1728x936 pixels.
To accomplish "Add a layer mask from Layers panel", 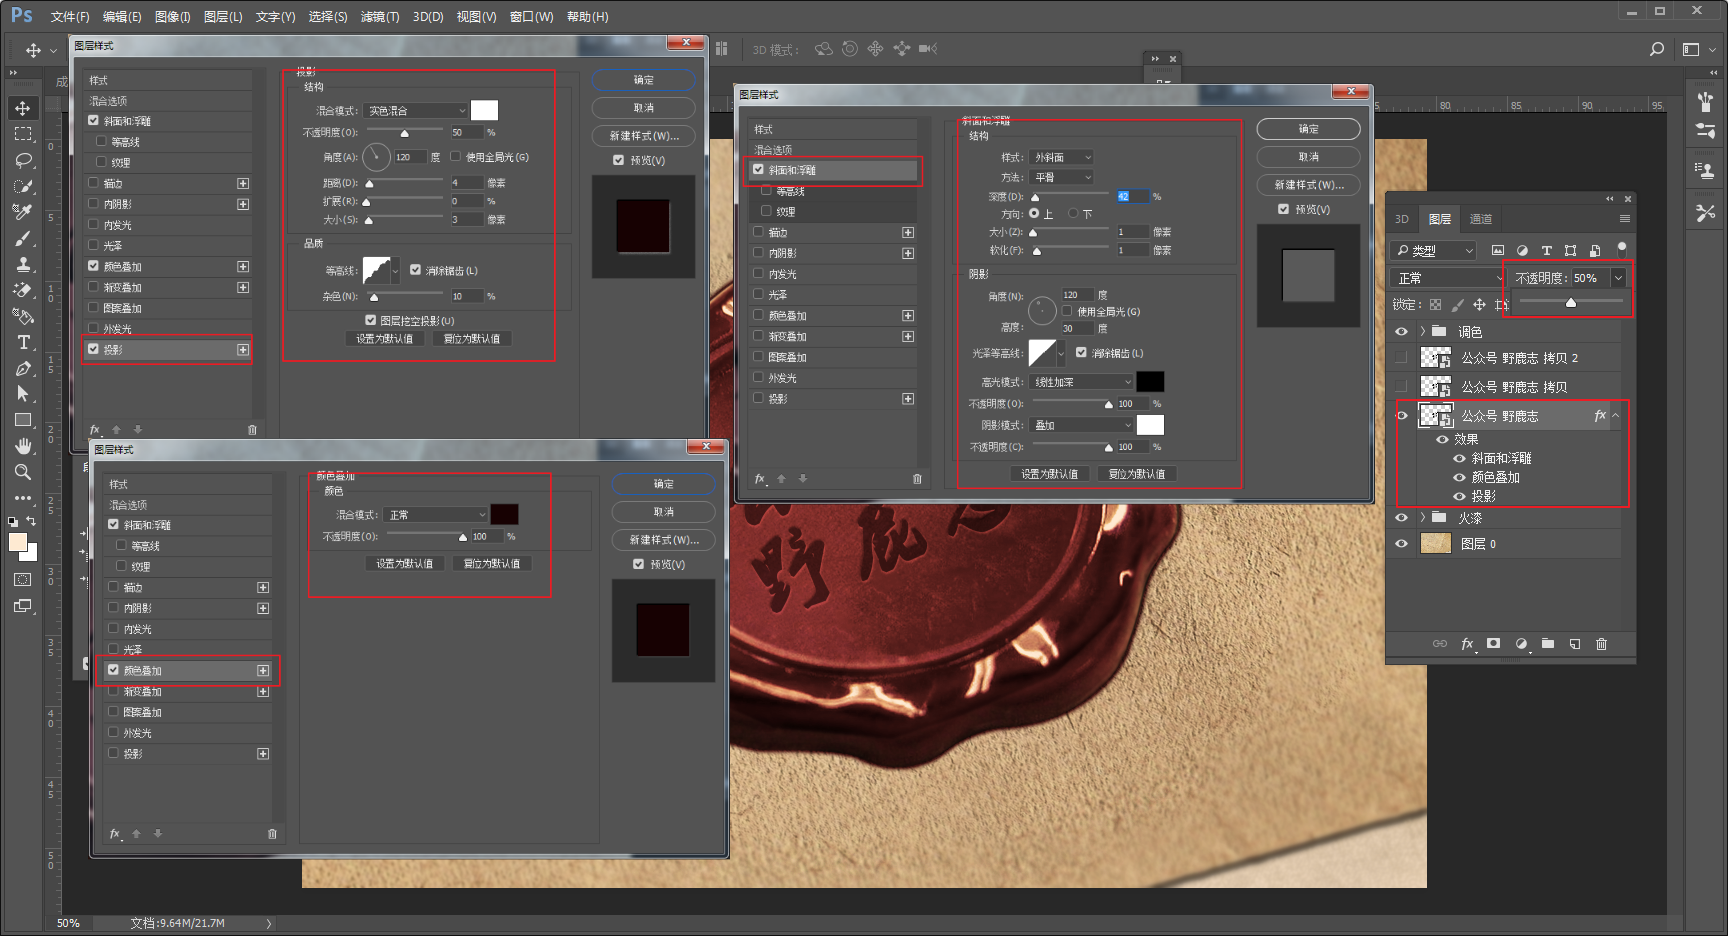I will (x=1494, y=644).
